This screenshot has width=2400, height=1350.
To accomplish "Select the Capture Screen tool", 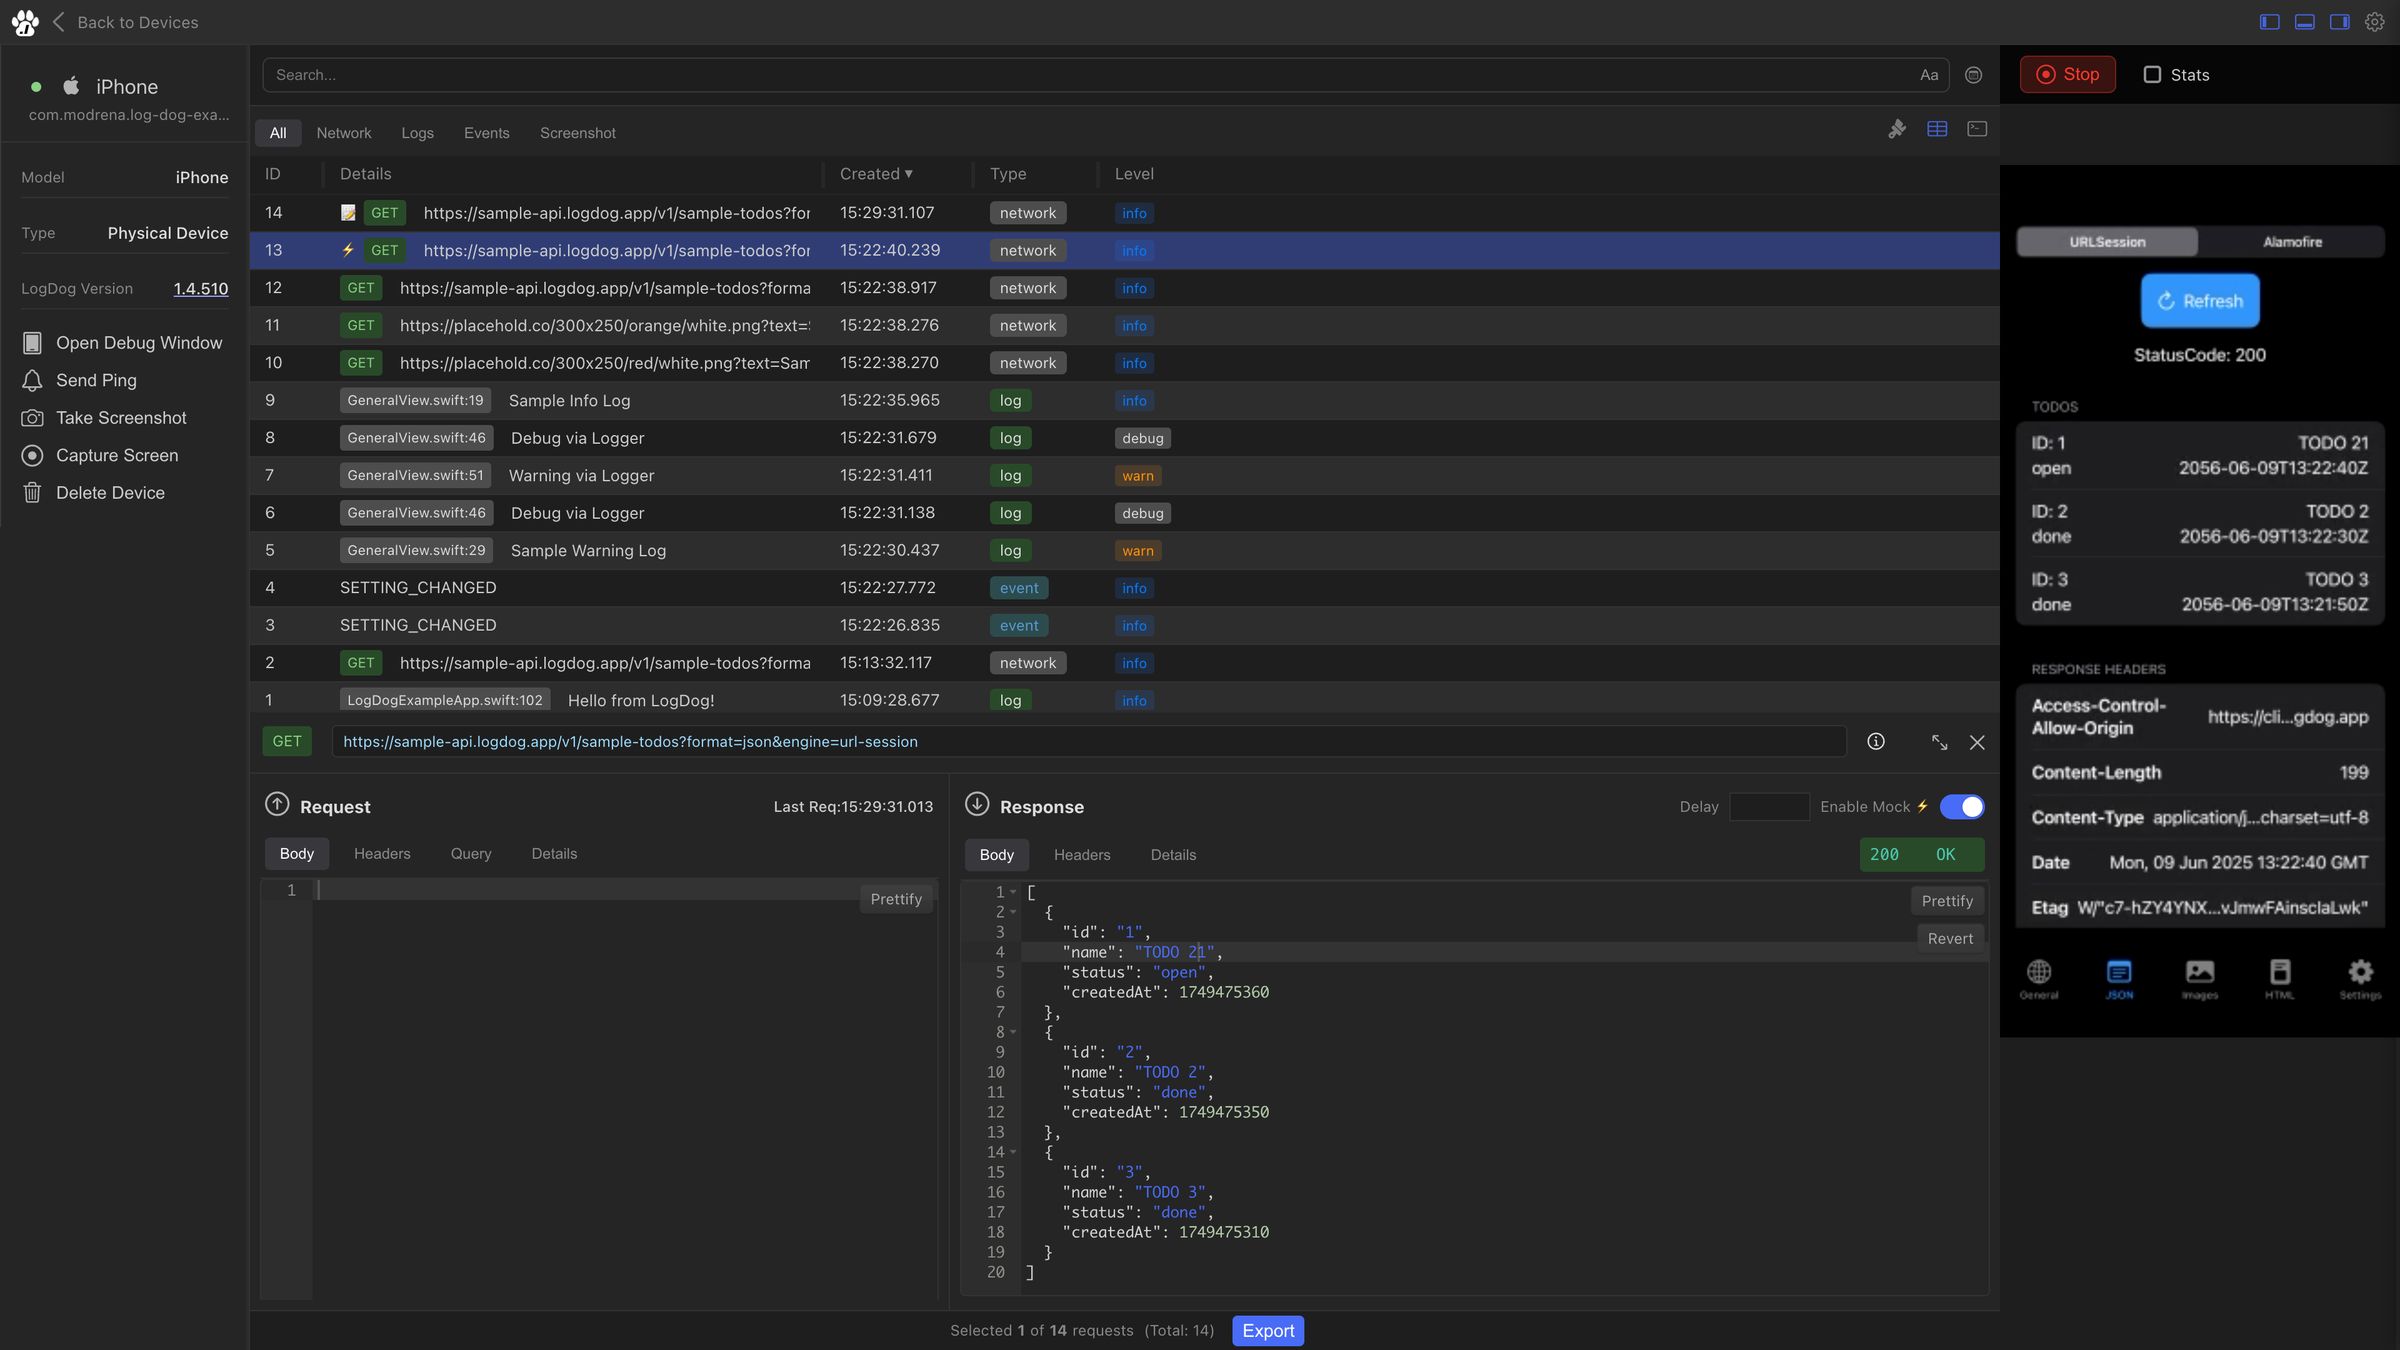I will 114,455.
